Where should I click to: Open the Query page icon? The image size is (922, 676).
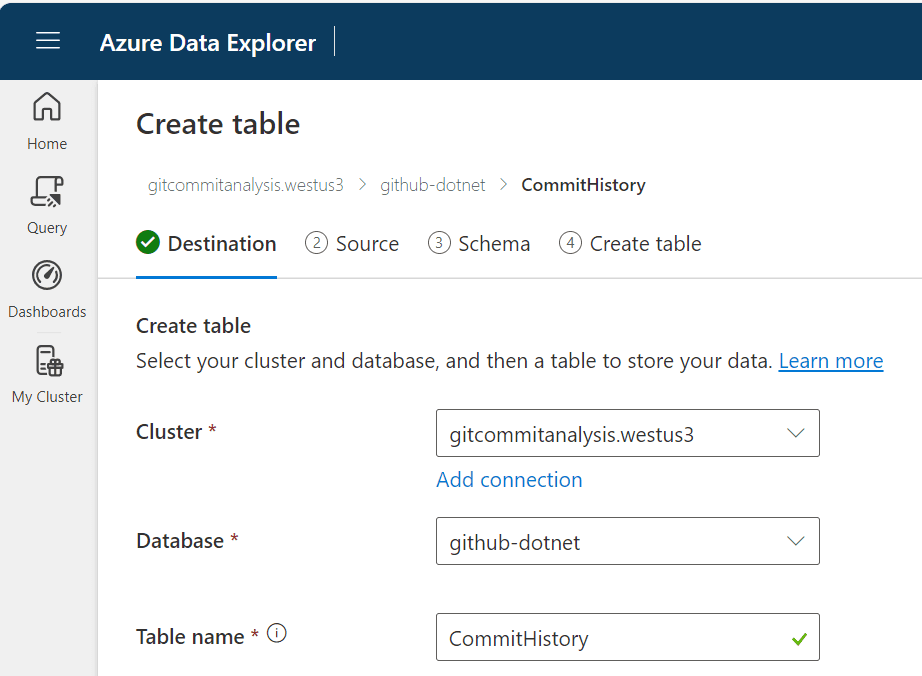click(47, 191)
